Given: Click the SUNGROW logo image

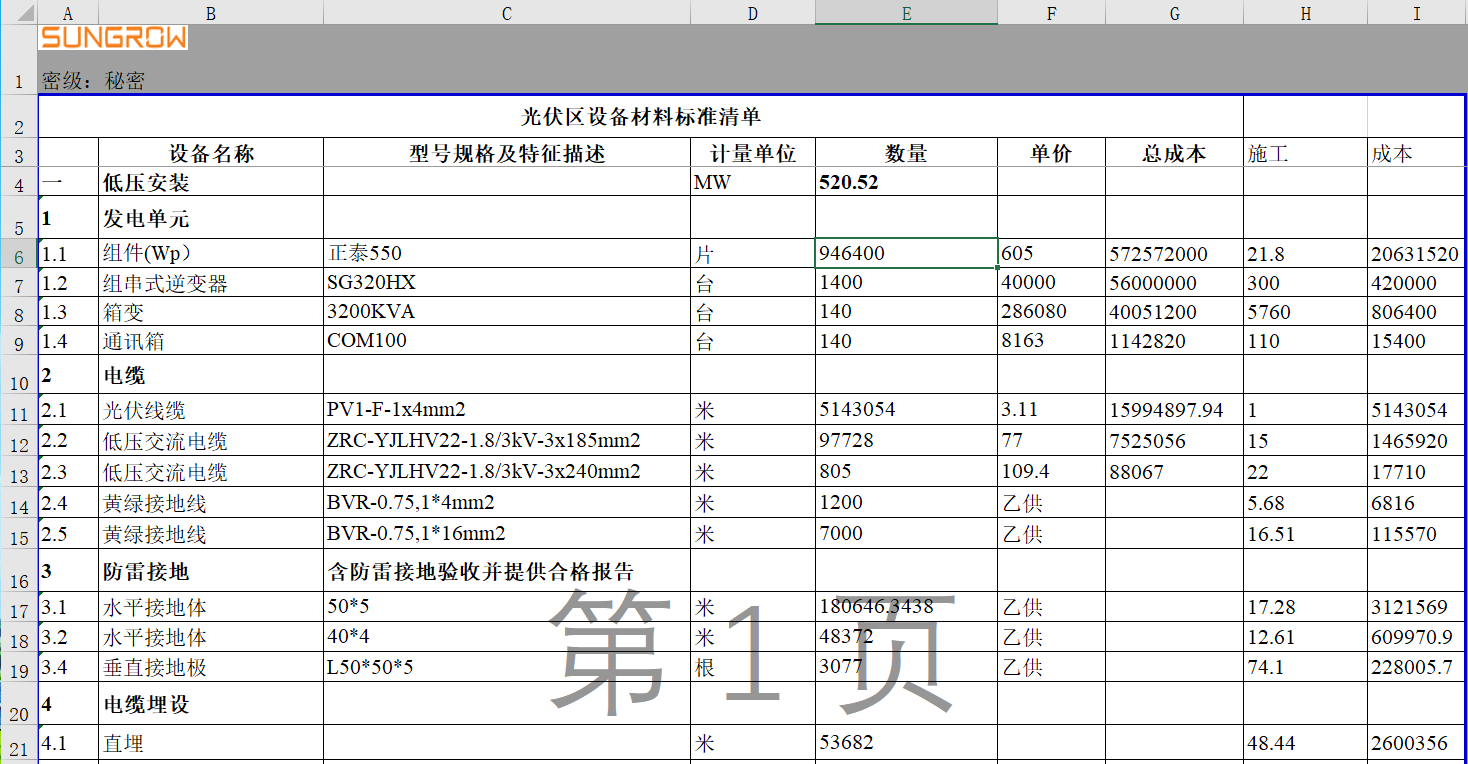Looking at the screenshot, I should pyautogui.click(x=113, y=38).
